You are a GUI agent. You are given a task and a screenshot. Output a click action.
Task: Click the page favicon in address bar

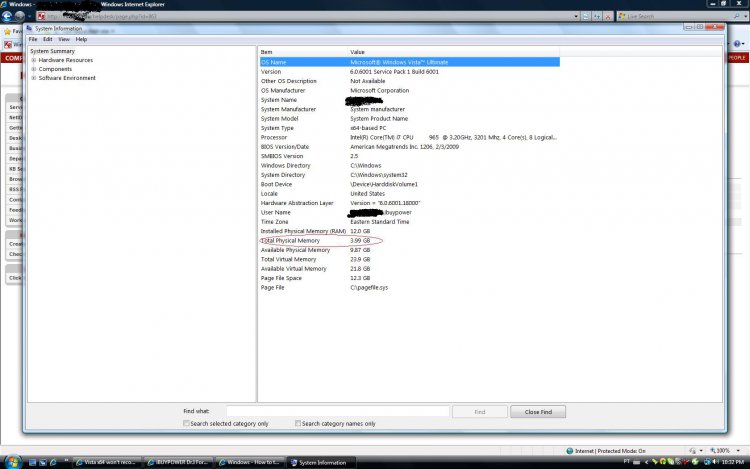pos(42,16)
